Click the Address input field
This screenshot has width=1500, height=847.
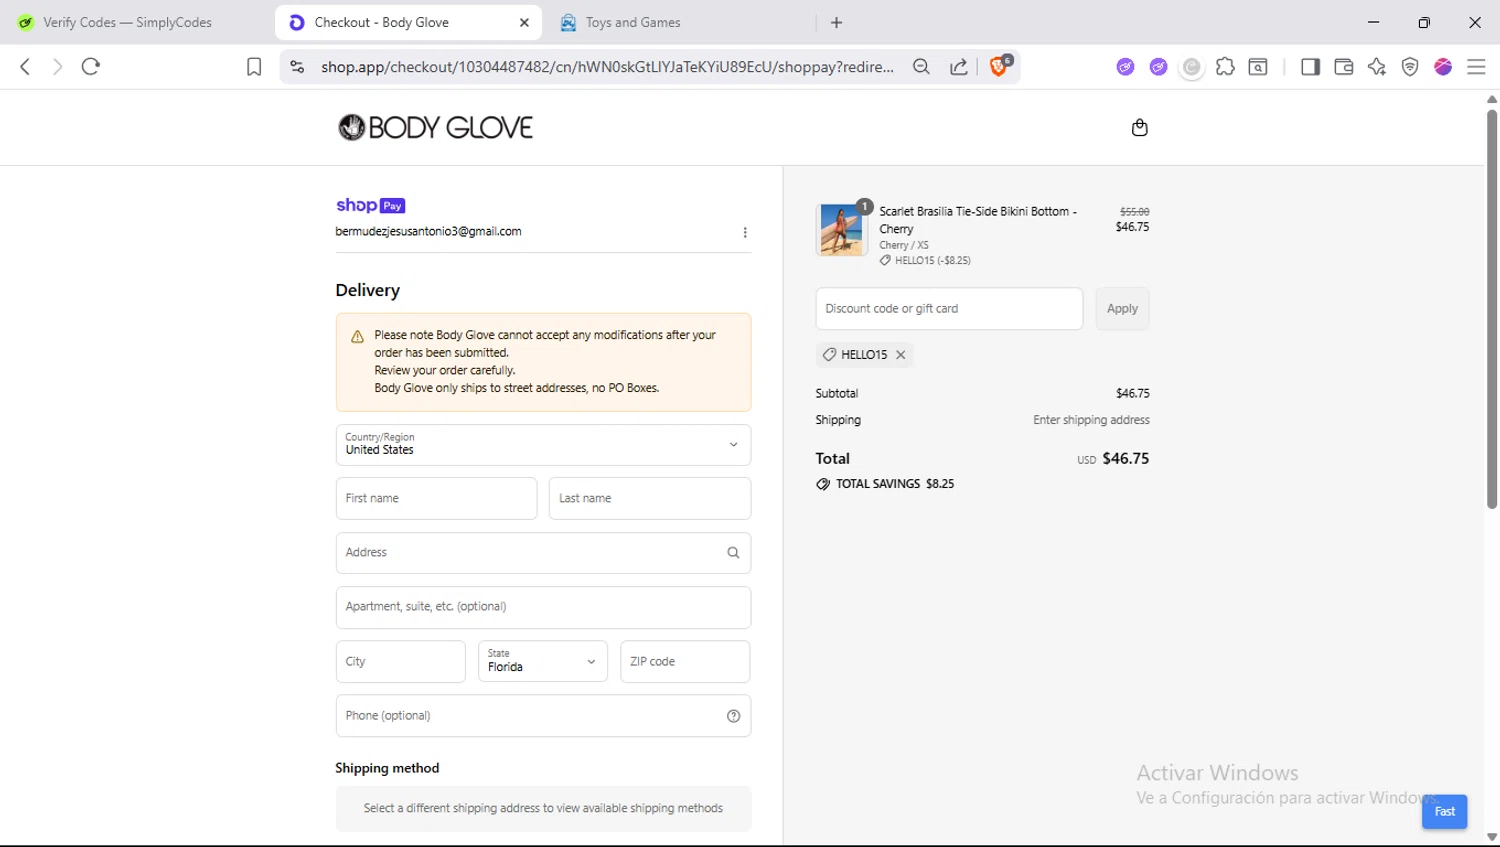[x=543, y=552]
